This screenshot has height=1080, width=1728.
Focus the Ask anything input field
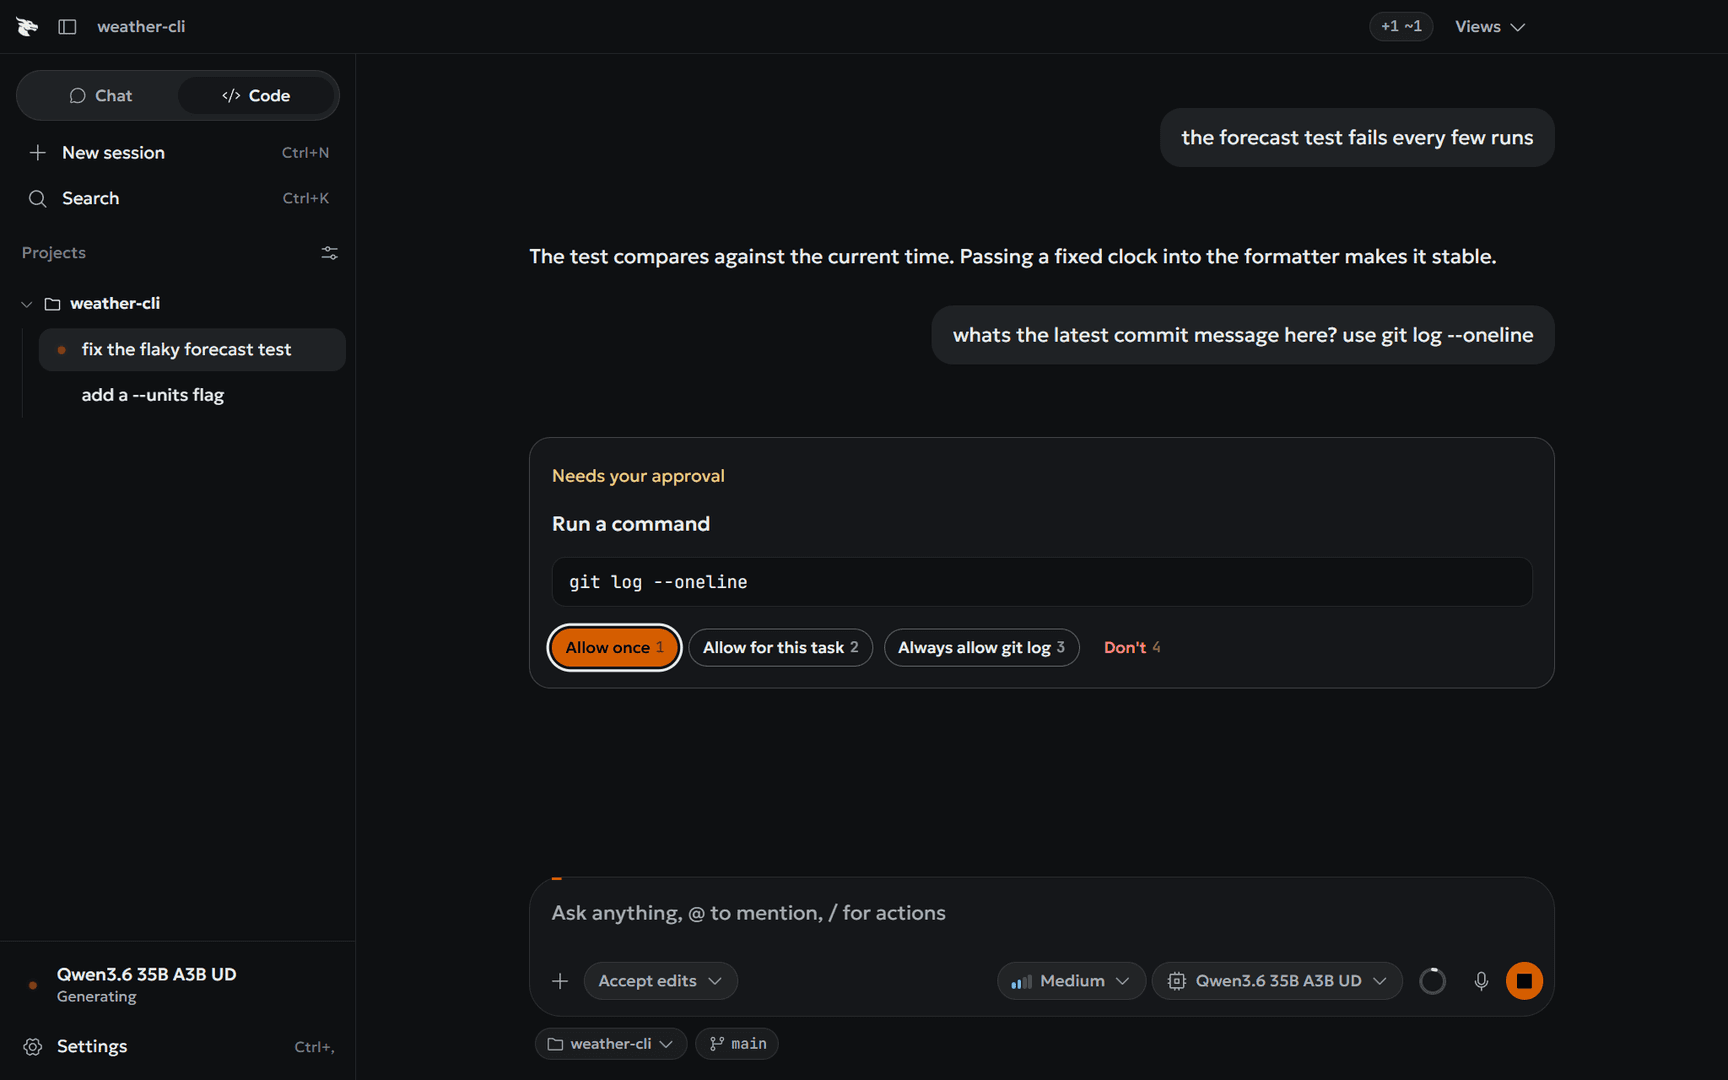click(x=1041, y=913)
